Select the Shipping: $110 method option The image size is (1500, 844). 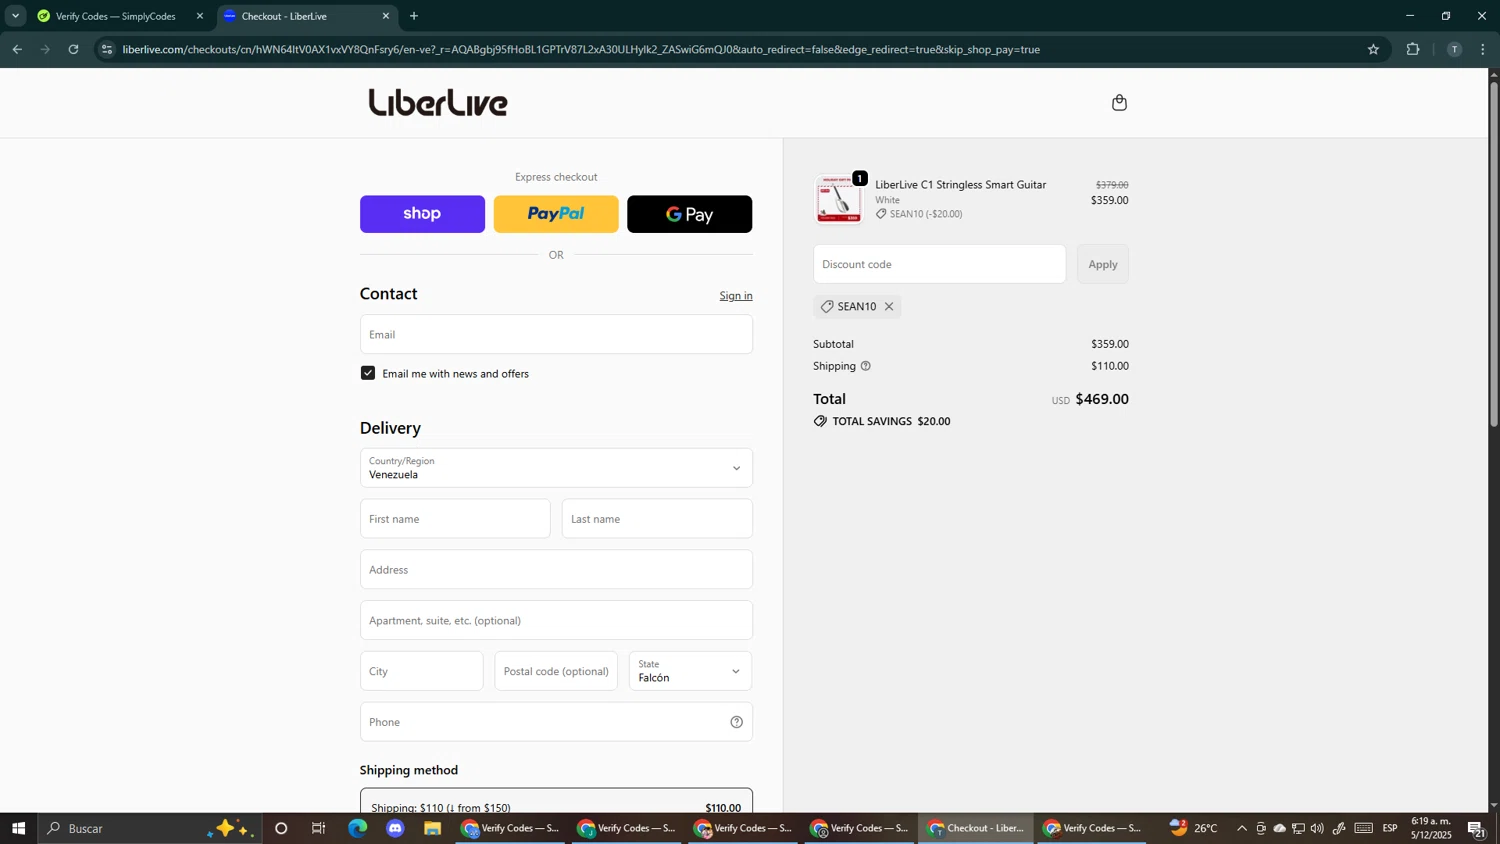point(556,801)
